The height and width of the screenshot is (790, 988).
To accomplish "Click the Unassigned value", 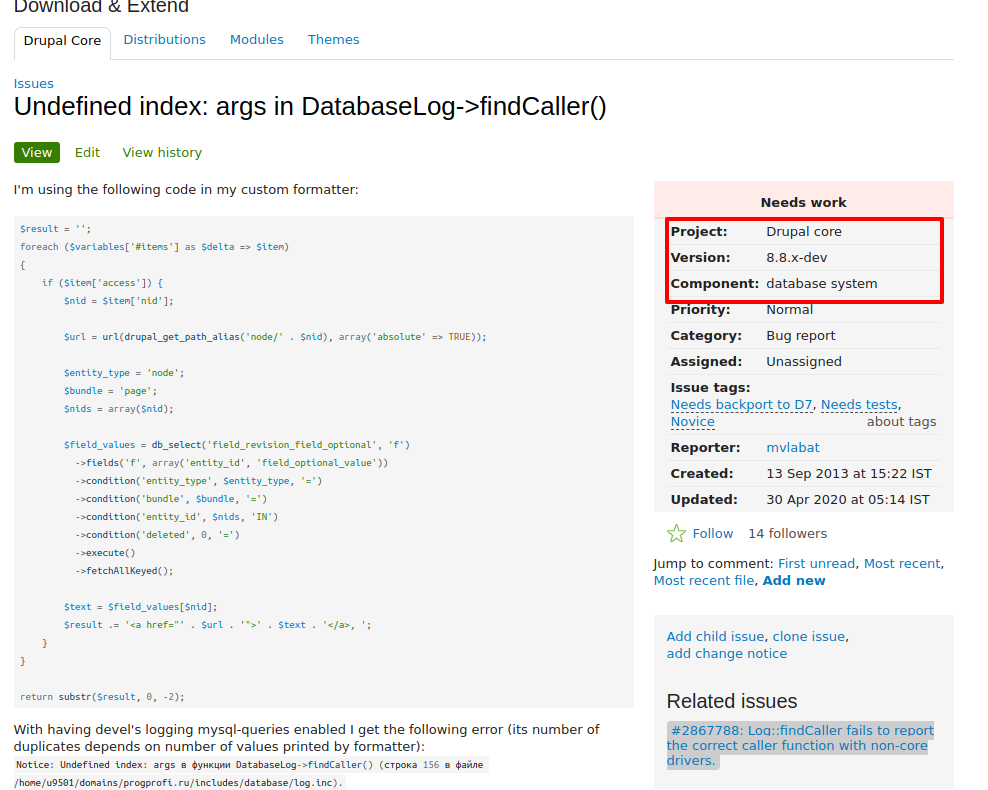I will pyautogui.click(x=804, y=361).
